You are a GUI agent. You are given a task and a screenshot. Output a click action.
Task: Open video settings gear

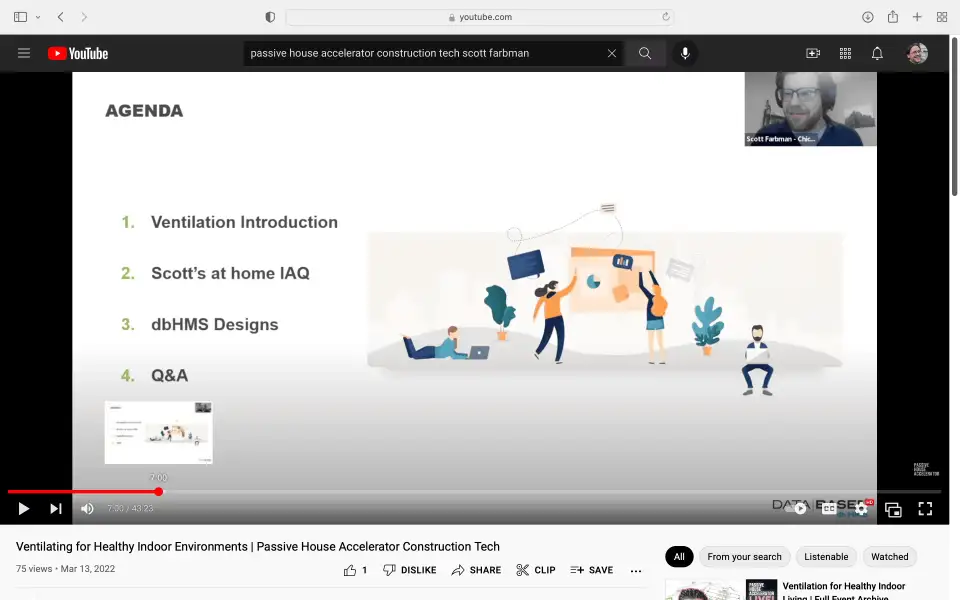point(861,509)
